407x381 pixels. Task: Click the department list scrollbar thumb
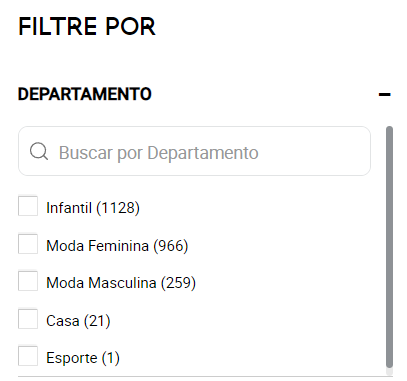coord(389,247)
